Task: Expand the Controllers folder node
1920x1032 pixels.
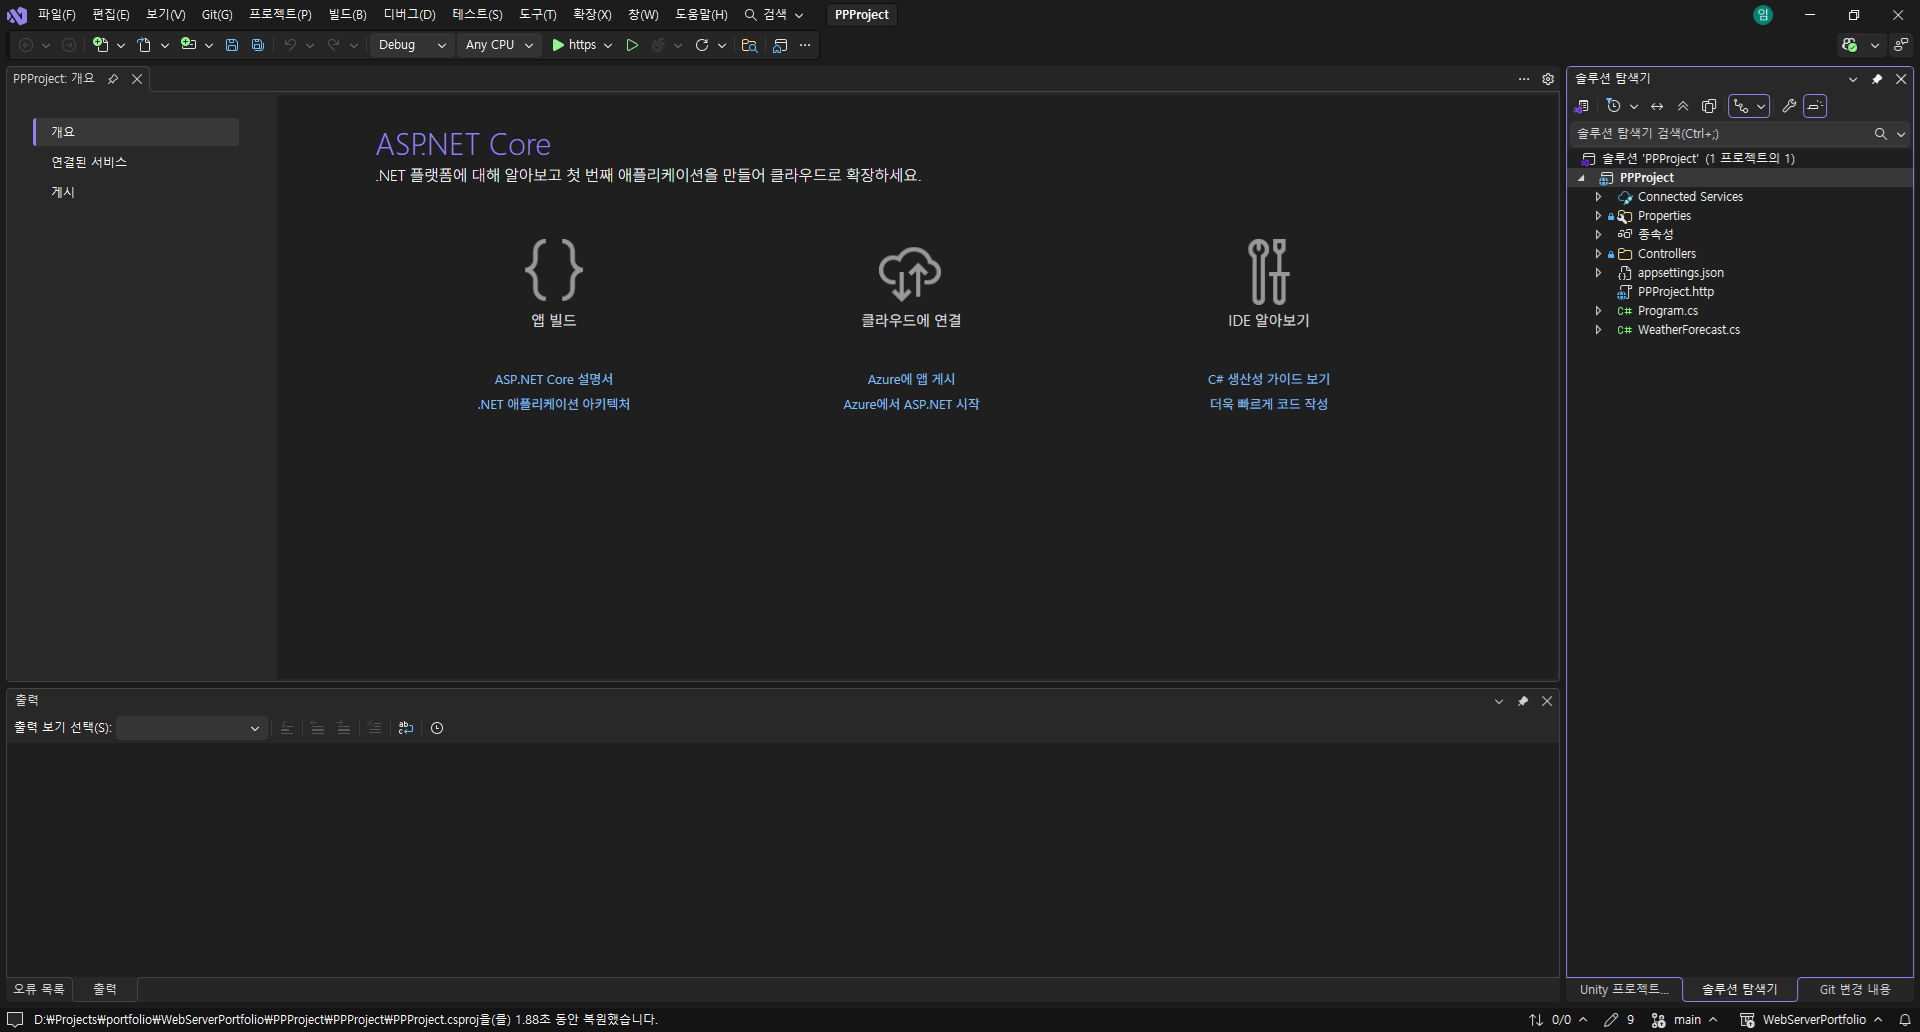Action: (1598, 254)
